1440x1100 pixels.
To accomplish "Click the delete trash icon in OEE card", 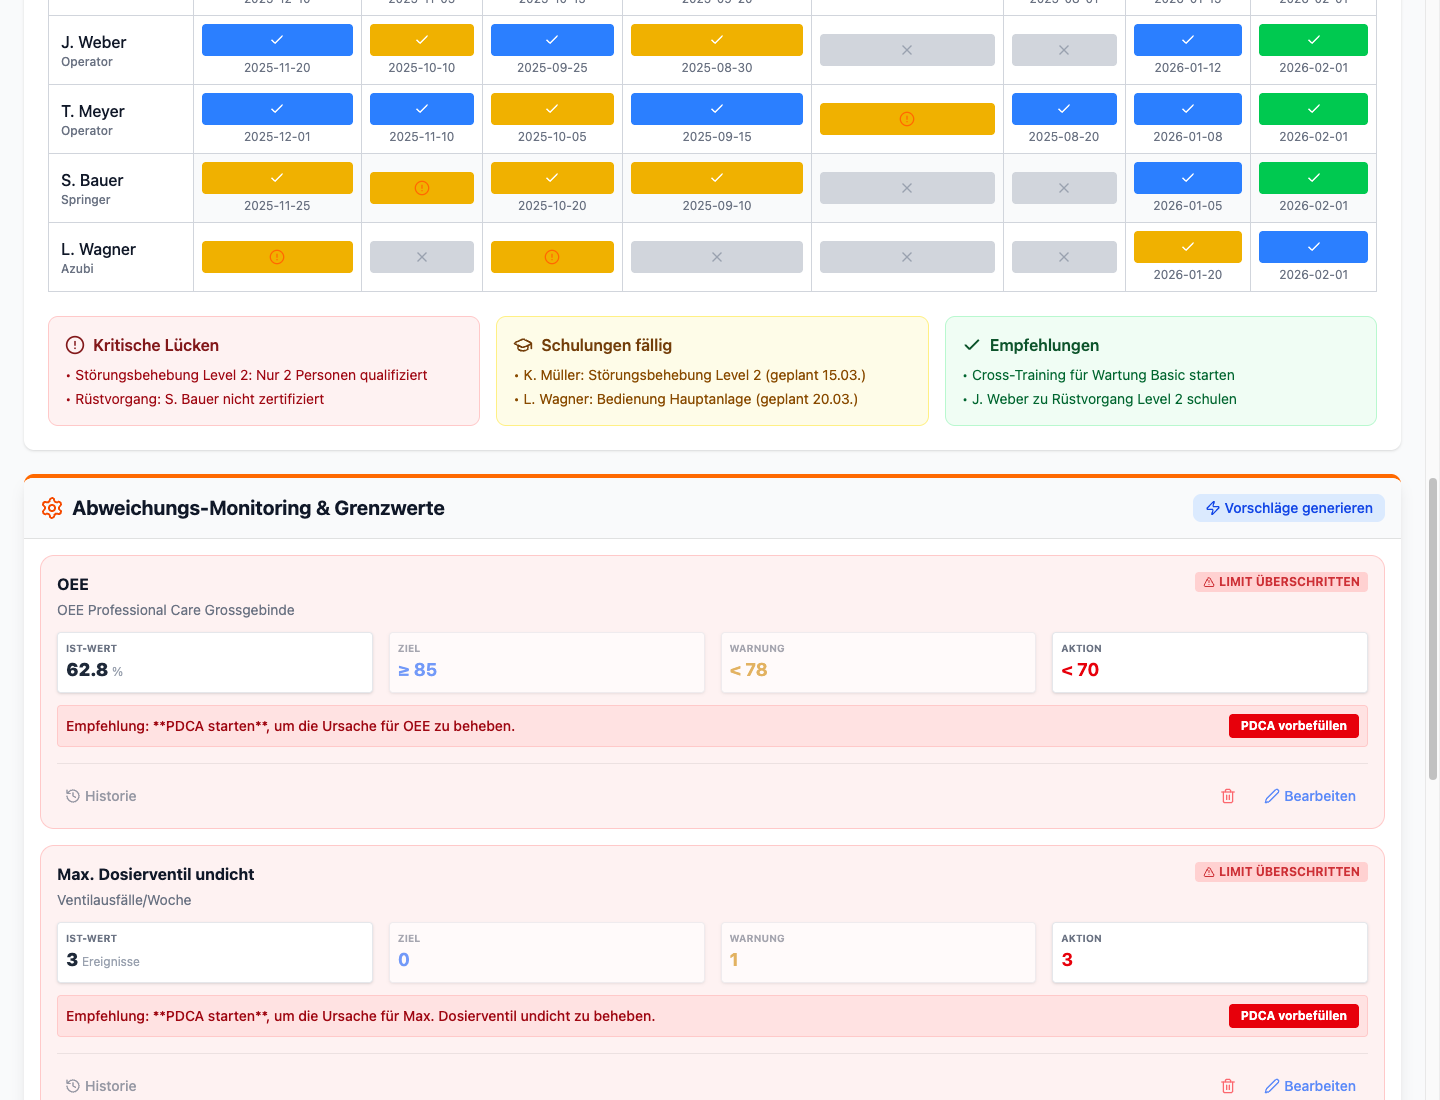I will [1228, 796].
